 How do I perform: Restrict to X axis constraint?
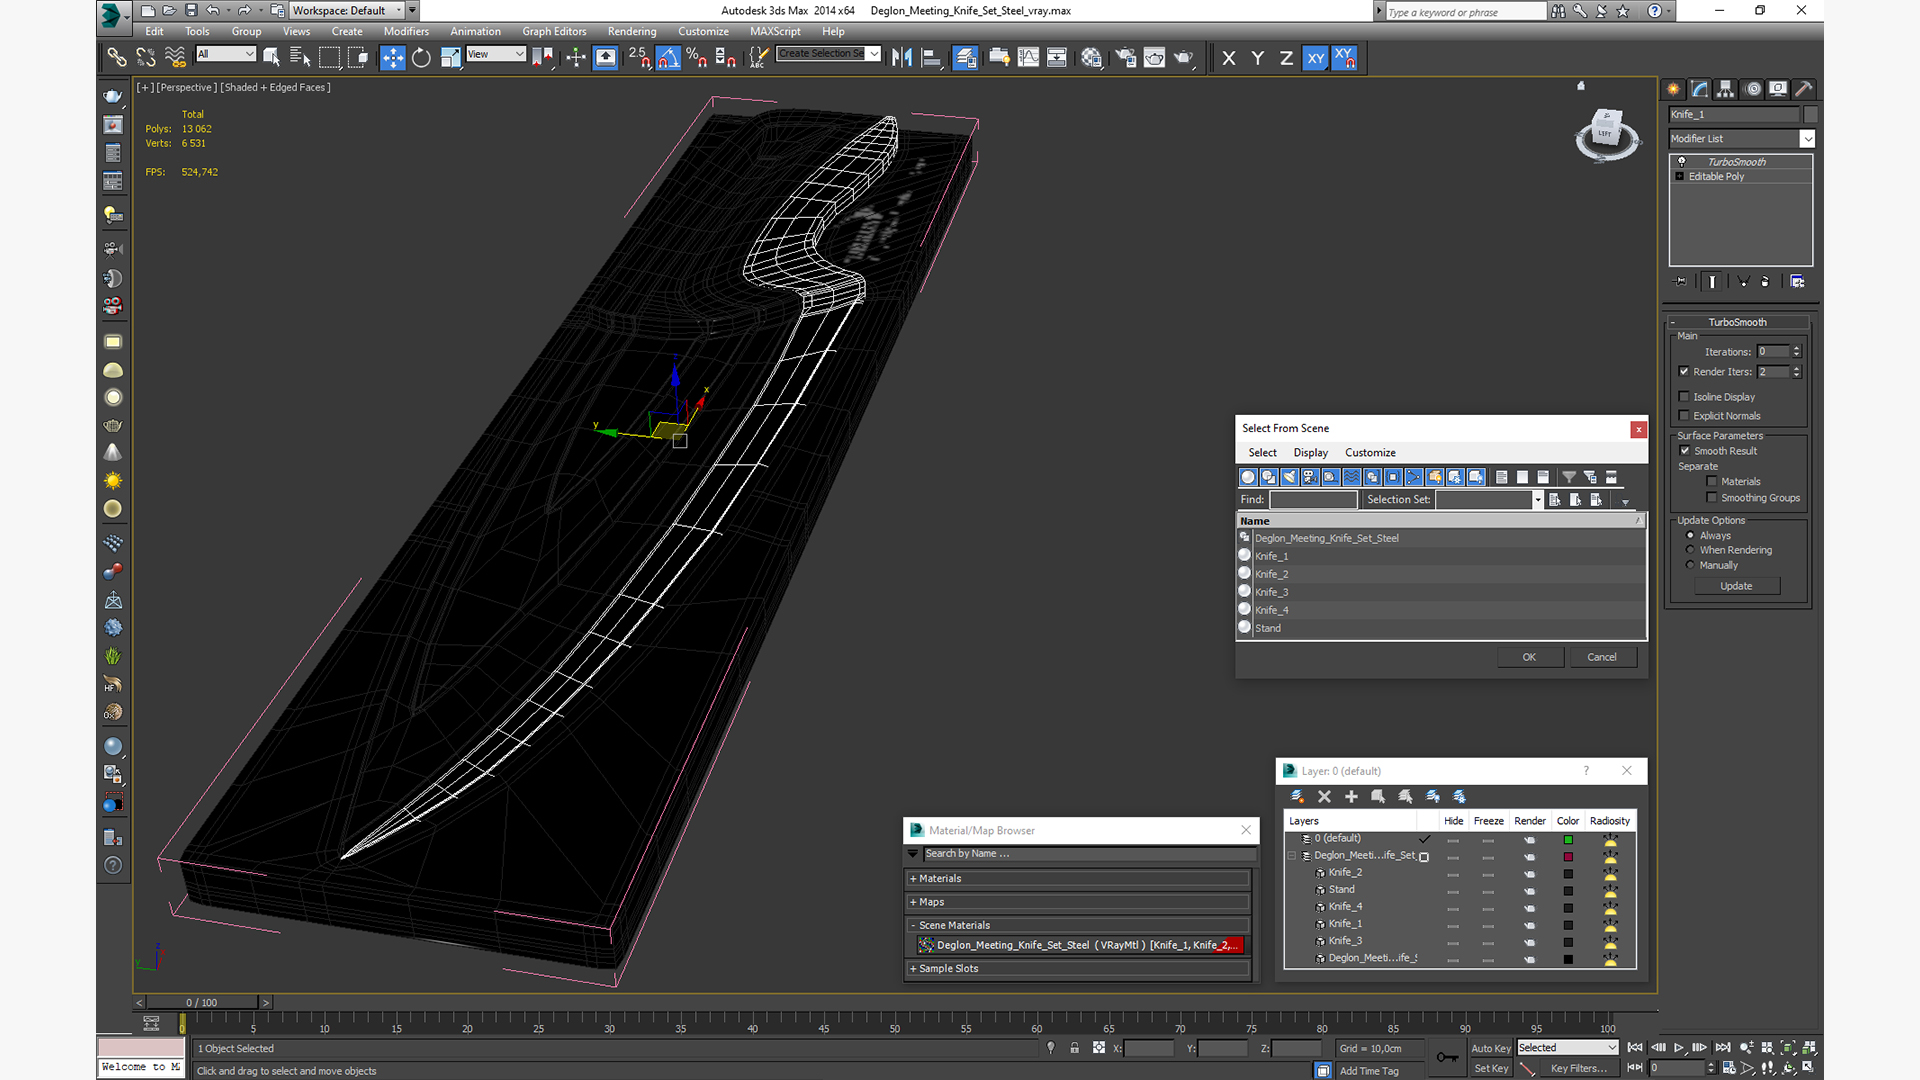(x=1229, y=58)
